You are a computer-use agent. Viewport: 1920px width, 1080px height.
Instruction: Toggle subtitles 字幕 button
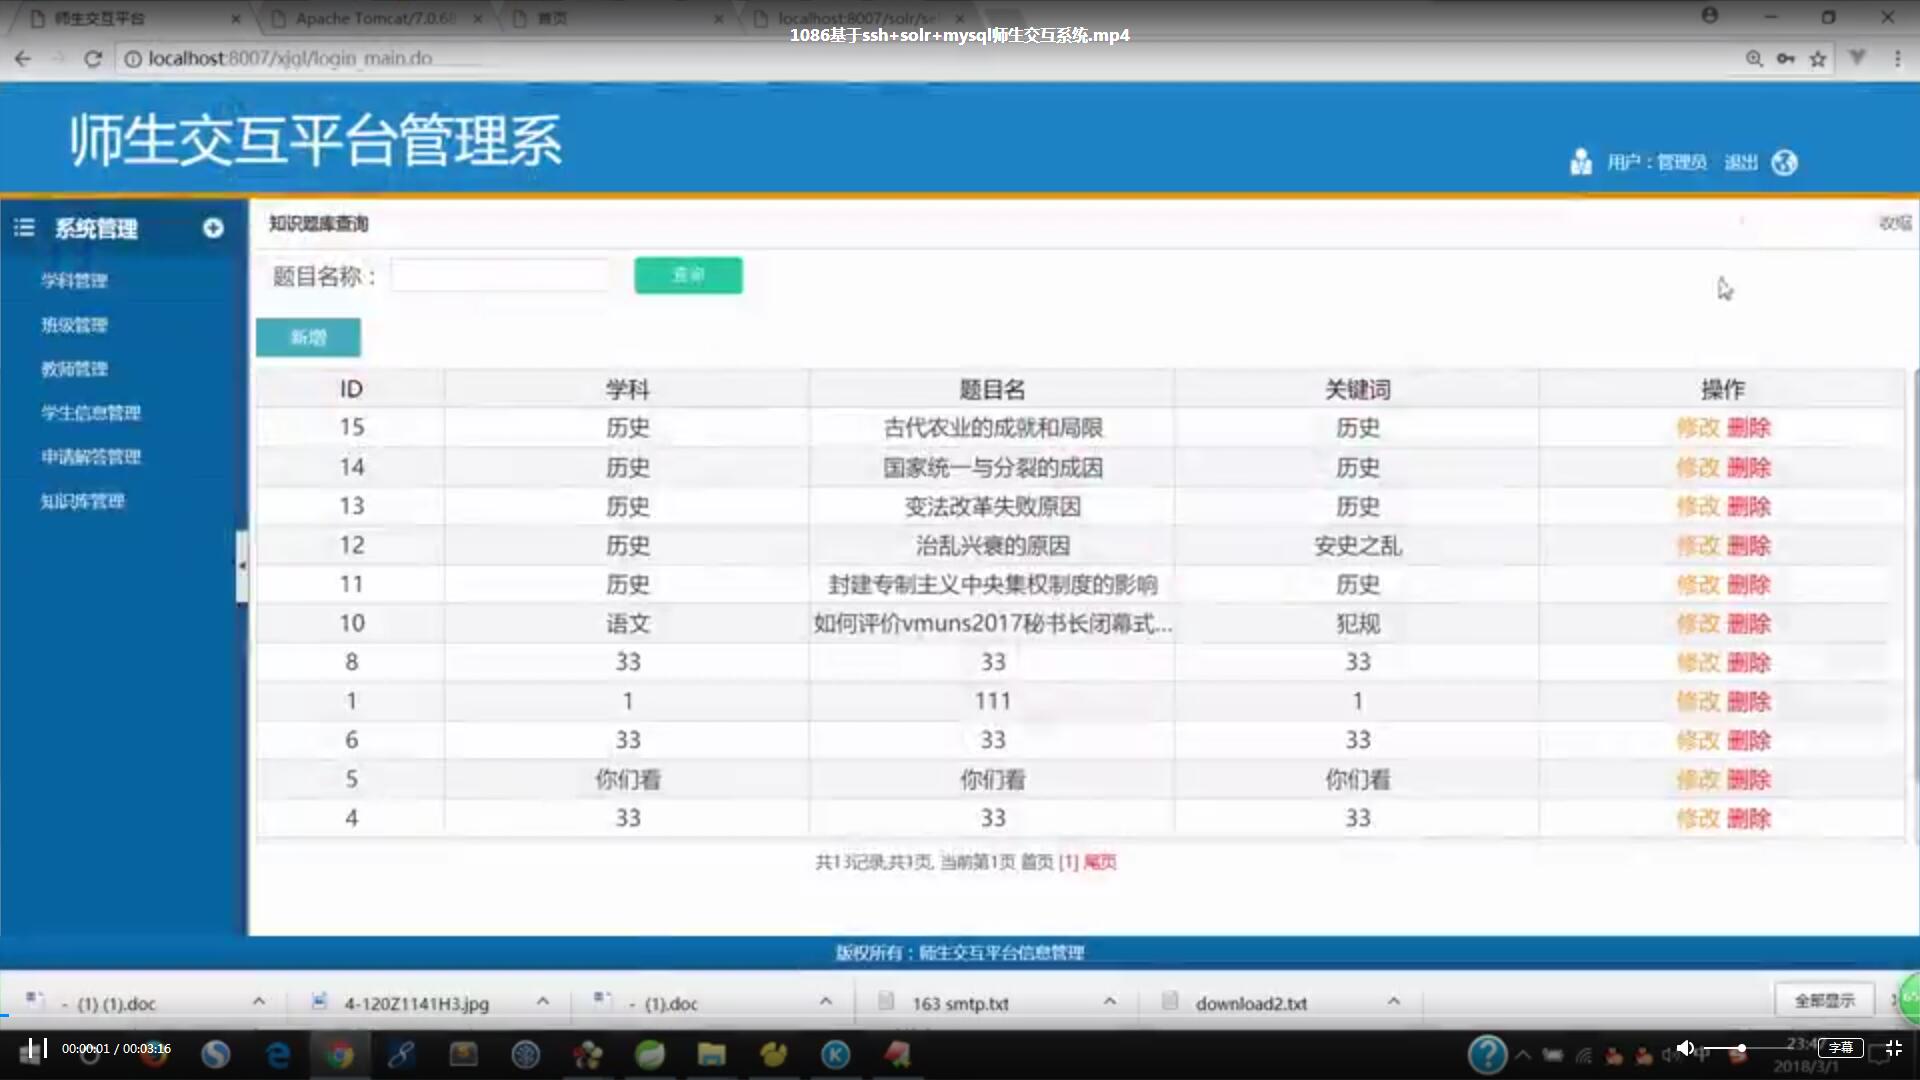tap(1841, 1048)
